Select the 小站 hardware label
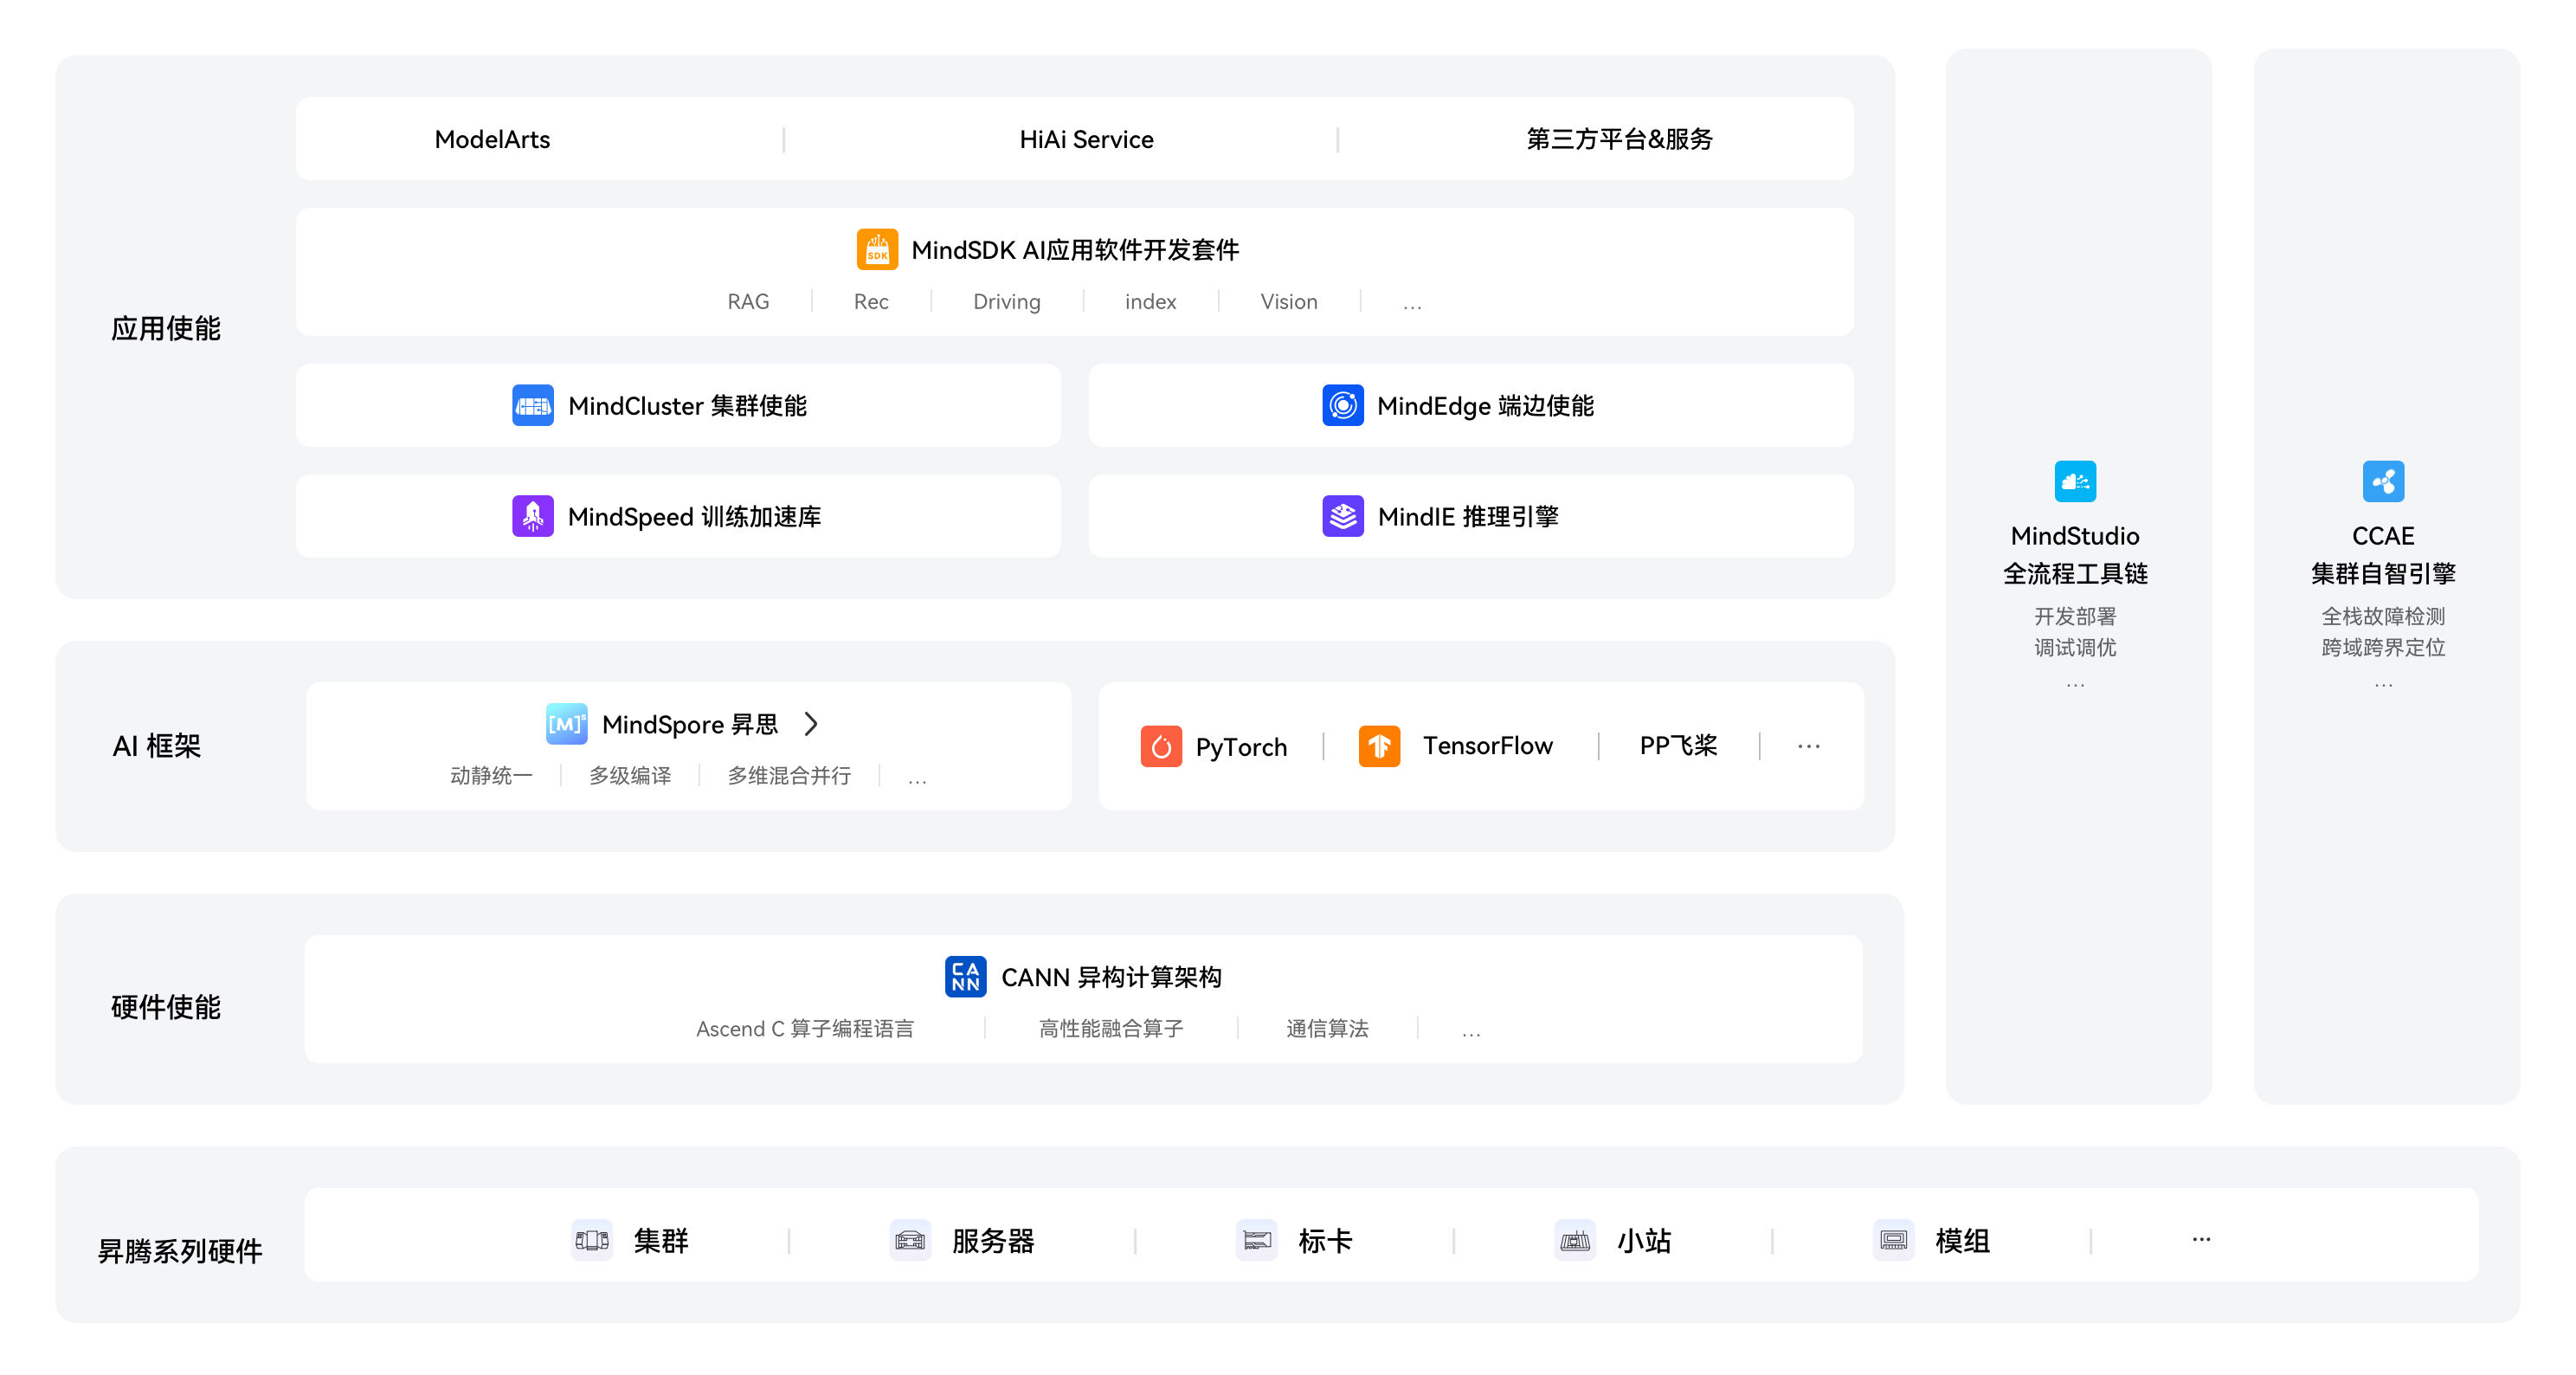 click(1644, 1240)
